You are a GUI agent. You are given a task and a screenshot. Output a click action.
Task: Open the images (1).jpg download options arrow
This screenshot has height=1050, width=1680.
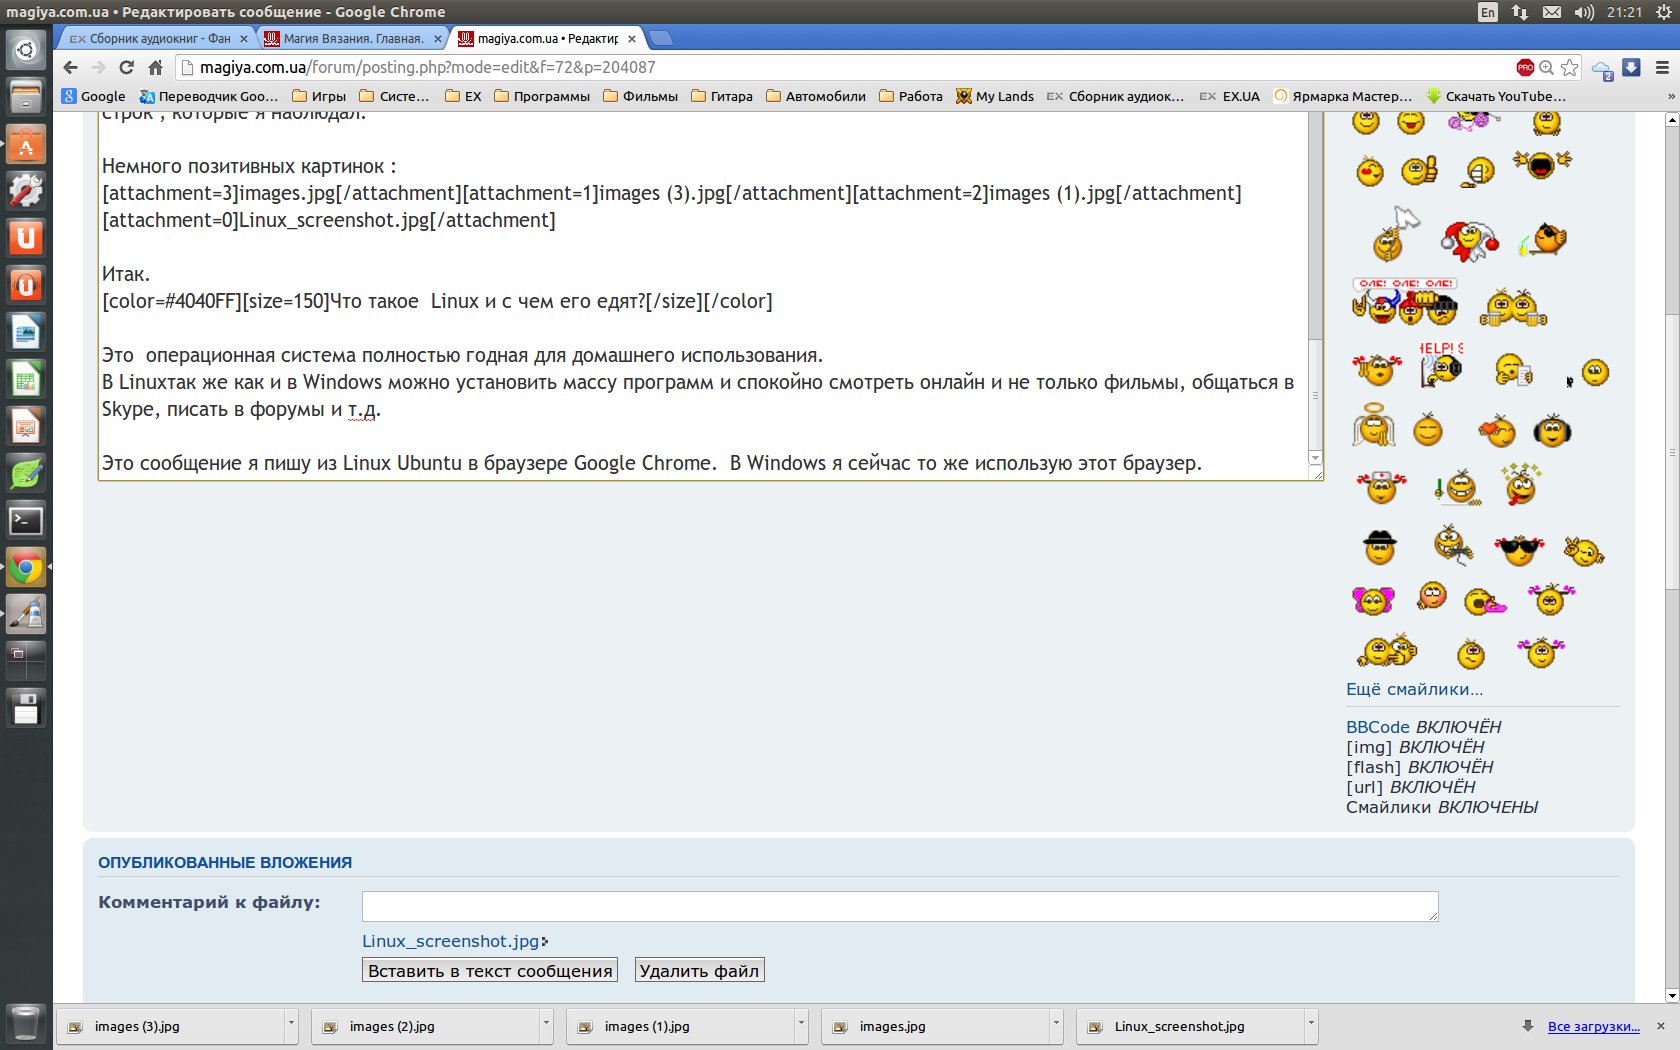[x=801, y=1026]
